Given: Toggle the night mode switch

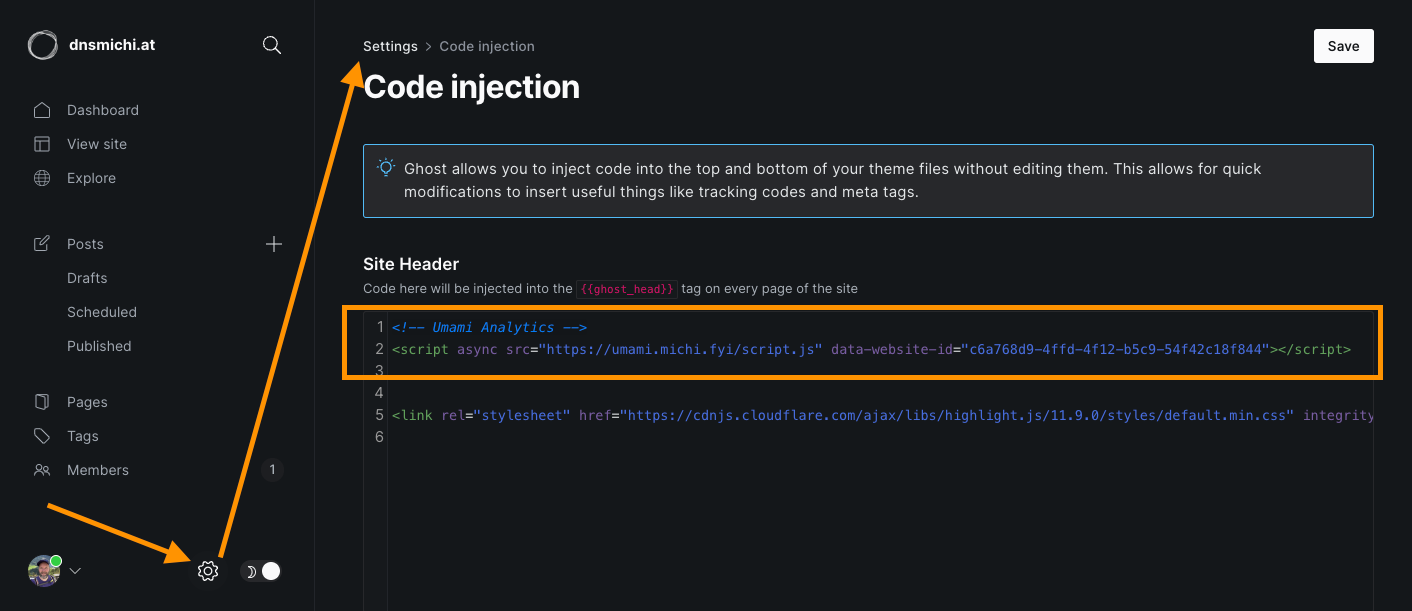Looking at the screenshot, I should pyautogui.click(x=262, y=571).
